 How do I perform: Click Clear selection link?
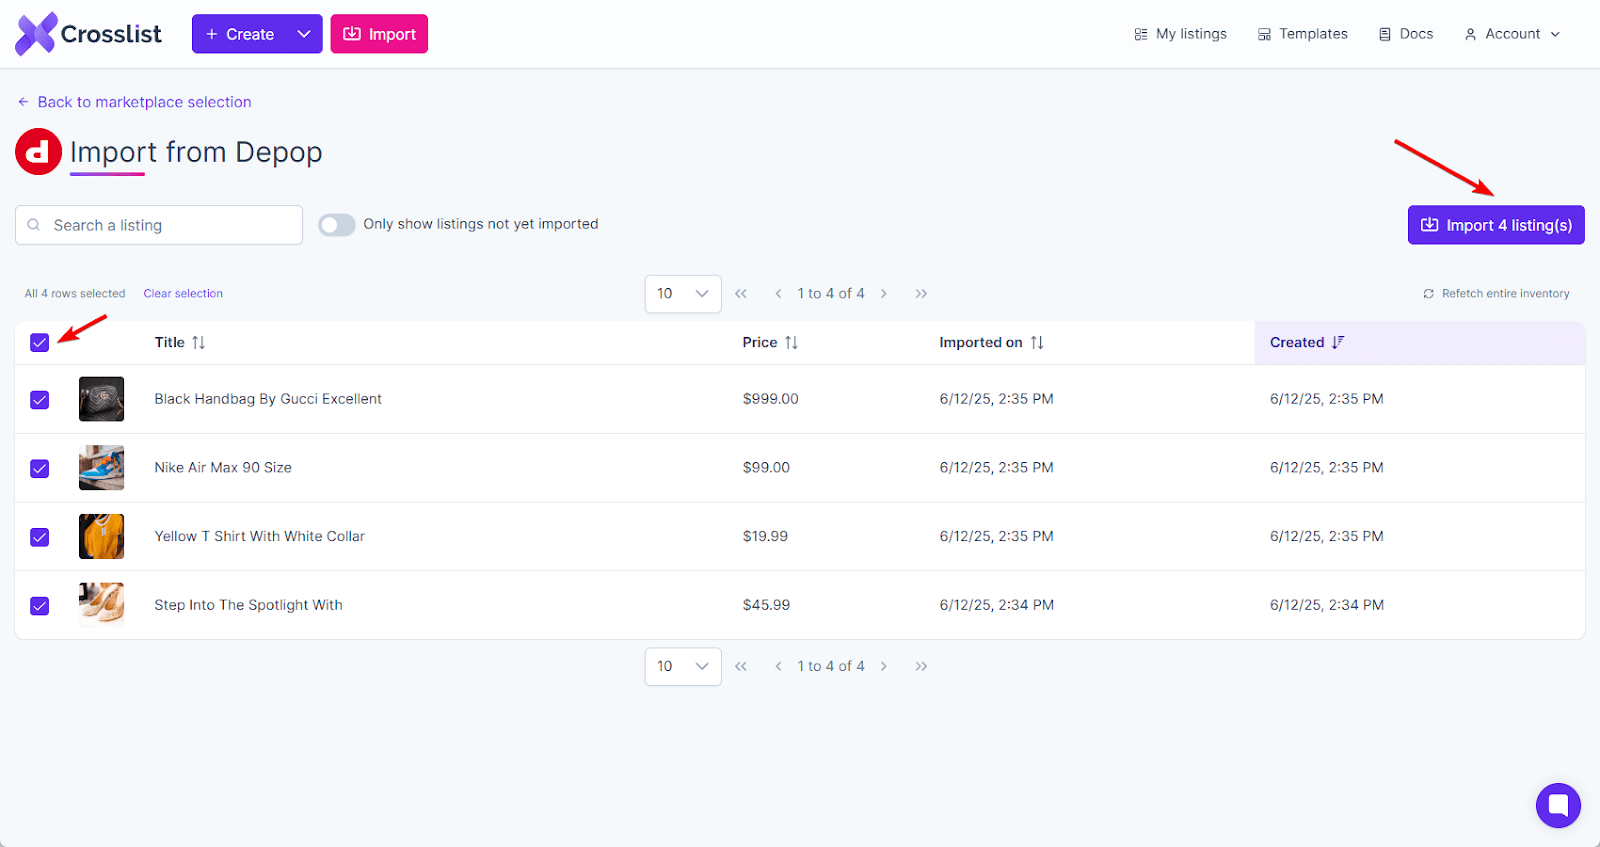point(183,294)
